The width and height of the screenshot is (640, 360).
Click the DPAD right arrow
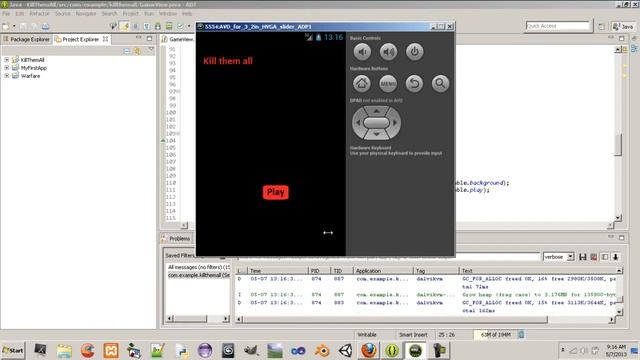tap(395, 122)
